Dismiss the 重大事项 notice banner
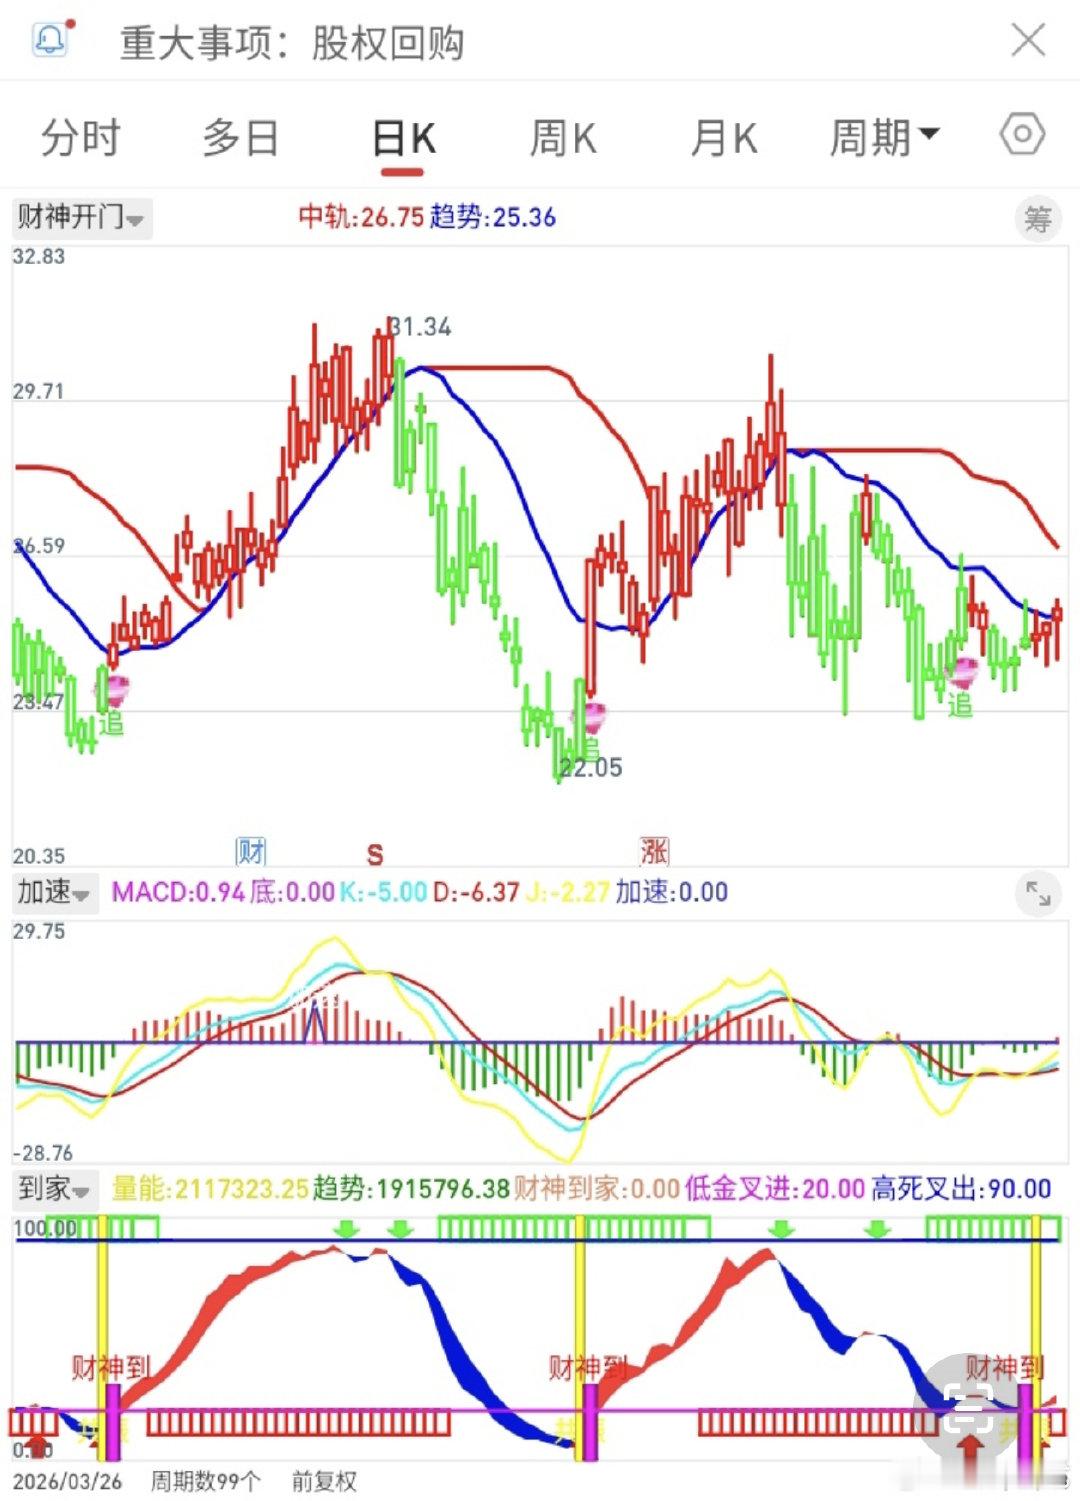This screenshot has width=1080, height=1501. pyautogui.click(x=1028, y=41)
